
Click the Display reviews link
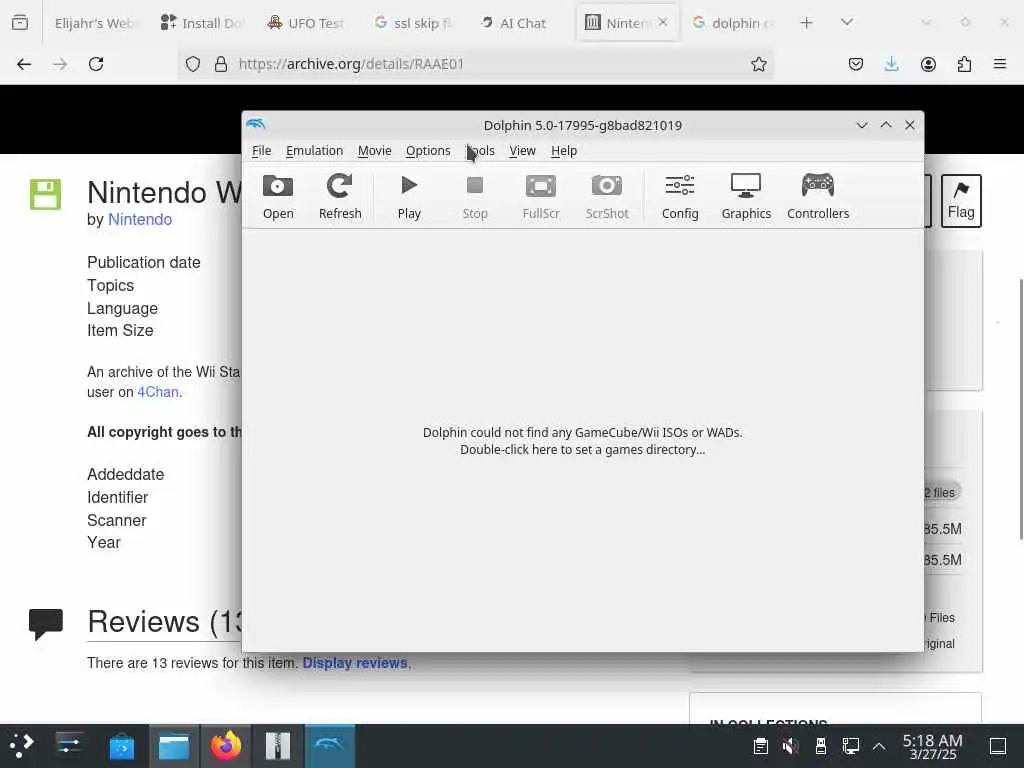355,663
